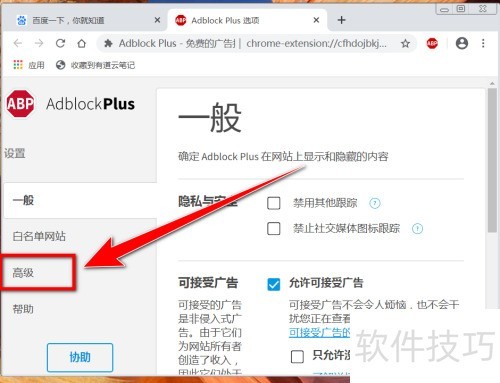Image resolution: width=500 pixels, height=383 pixels.
Task: Open the 应用 apps grid shortcut
Action: 29,65
